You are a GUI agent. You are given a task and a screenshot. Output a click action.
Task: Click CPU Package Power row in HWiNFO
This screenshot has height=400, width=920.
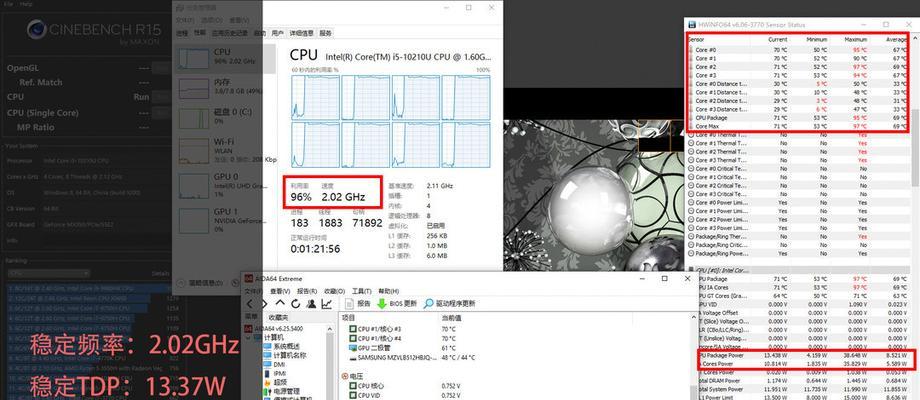(804, 355)
